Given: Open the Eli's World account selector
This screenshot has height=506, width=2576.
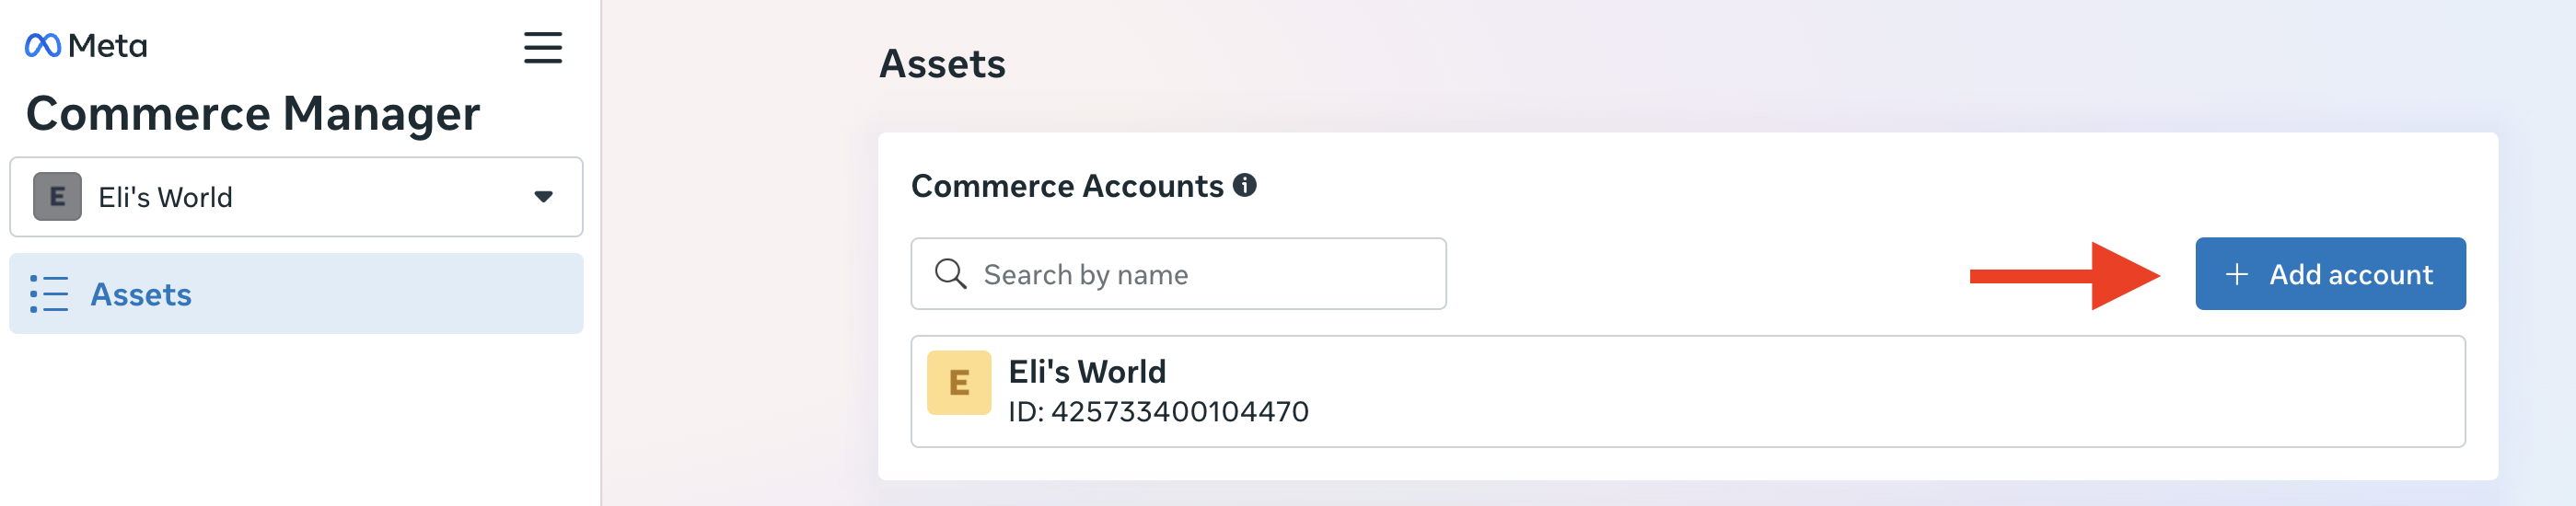Looking at the screenshot, I should coord(296,197).
